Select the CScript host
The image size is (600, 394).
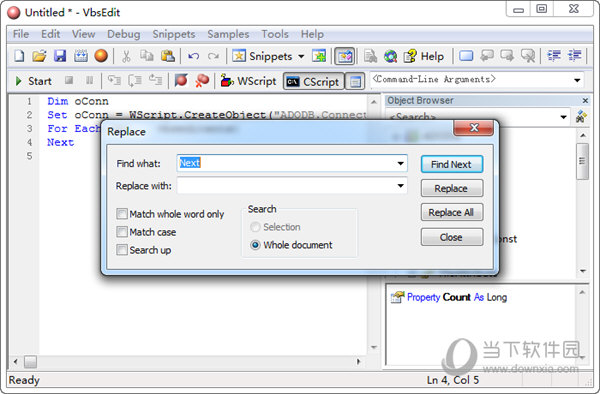click(313, 81)
